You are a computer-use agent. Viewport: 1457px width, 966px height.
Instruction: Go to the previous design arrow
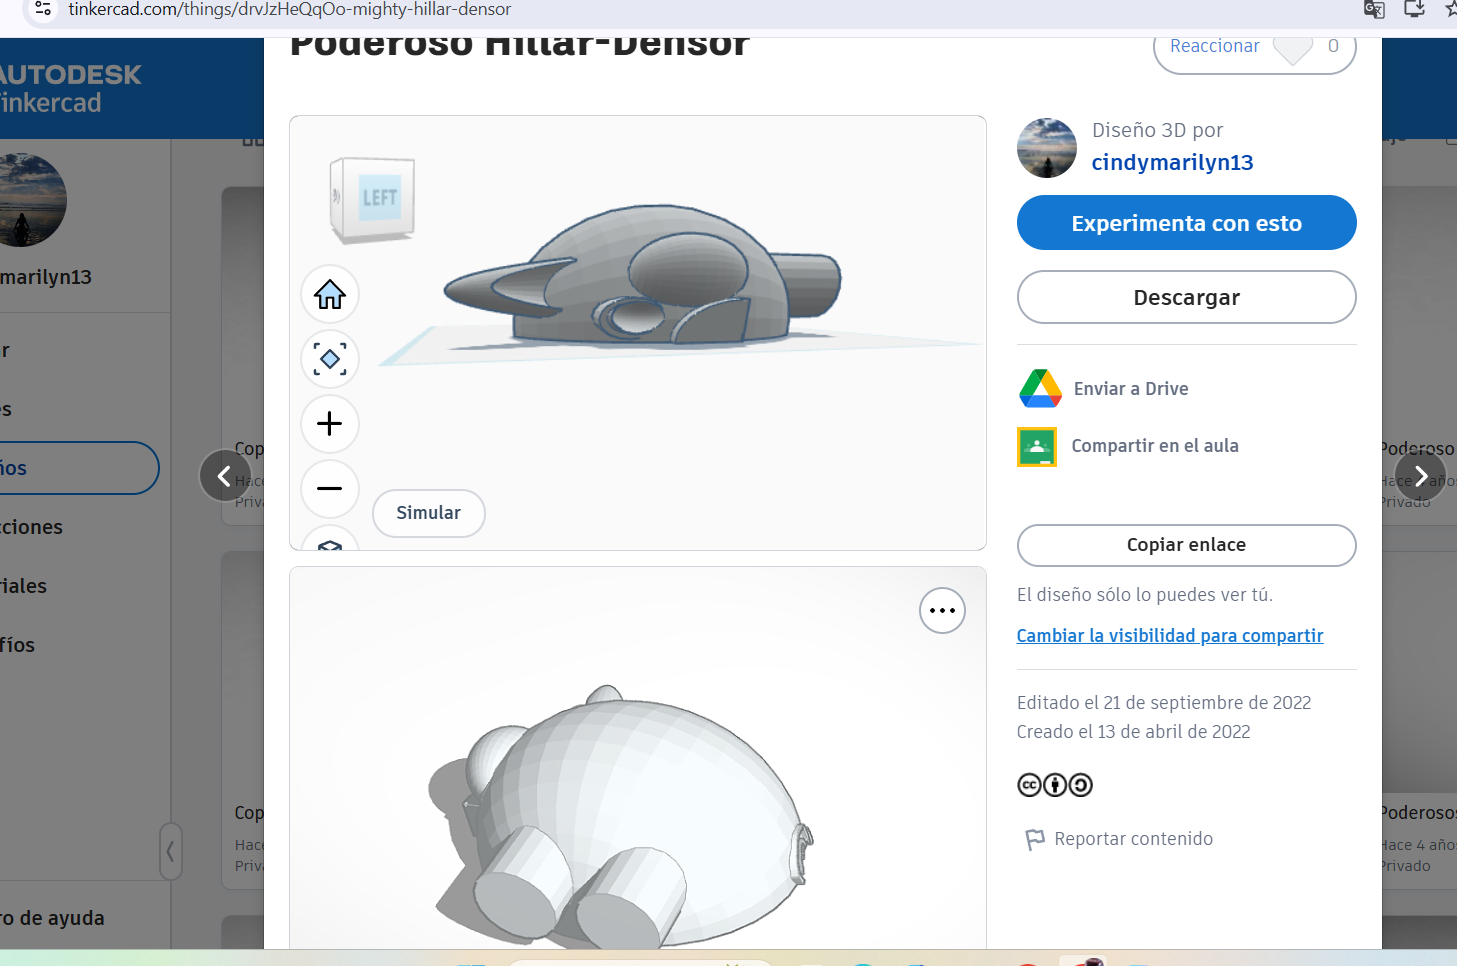[x=225, y=476]
